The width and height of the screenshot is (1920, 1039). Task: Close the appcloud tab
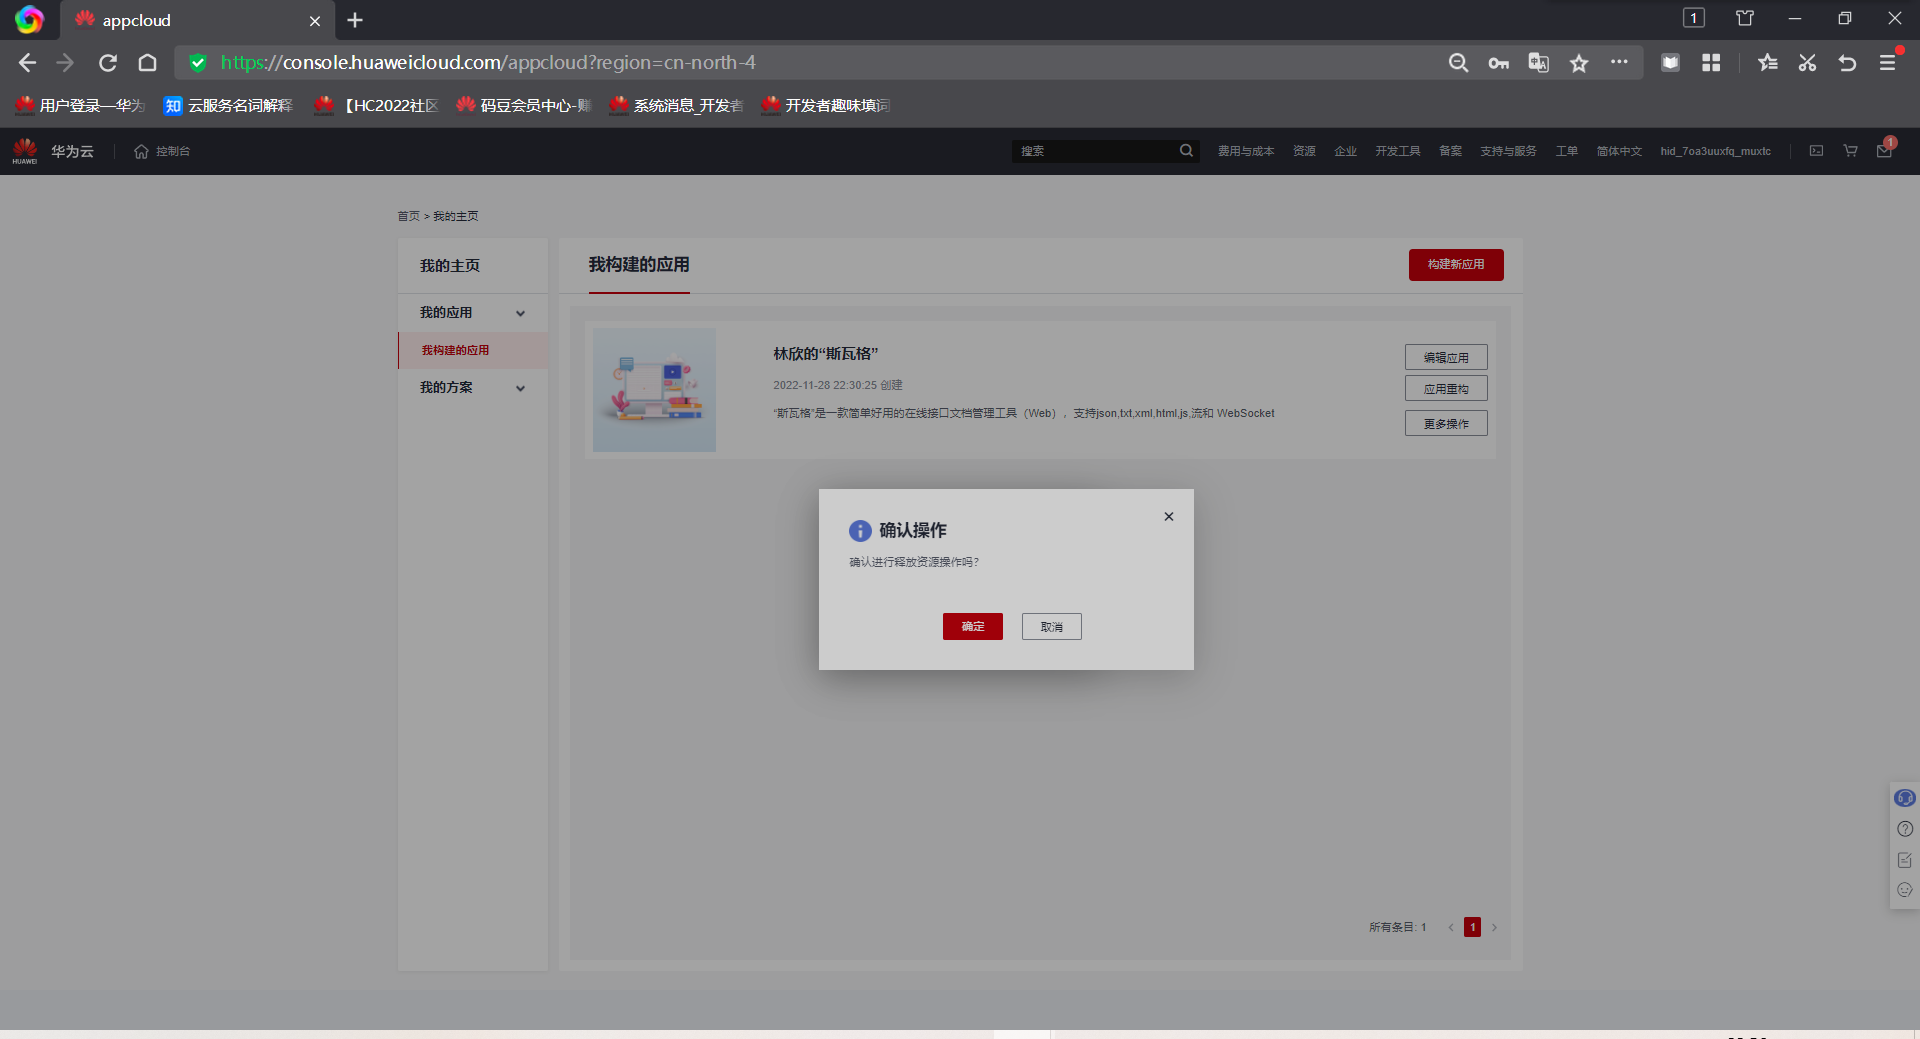coord(315,21)
